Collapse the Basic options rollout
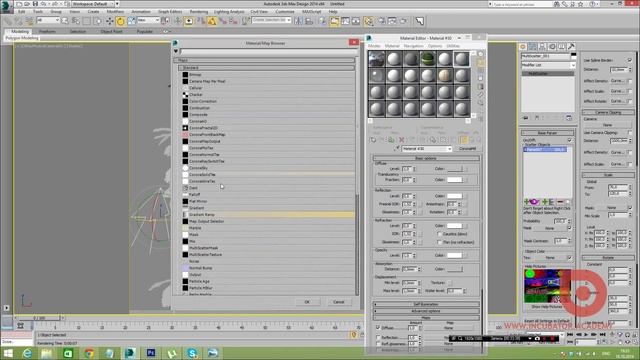The width and height of the screenshot is (640, 360). point(426,158)
